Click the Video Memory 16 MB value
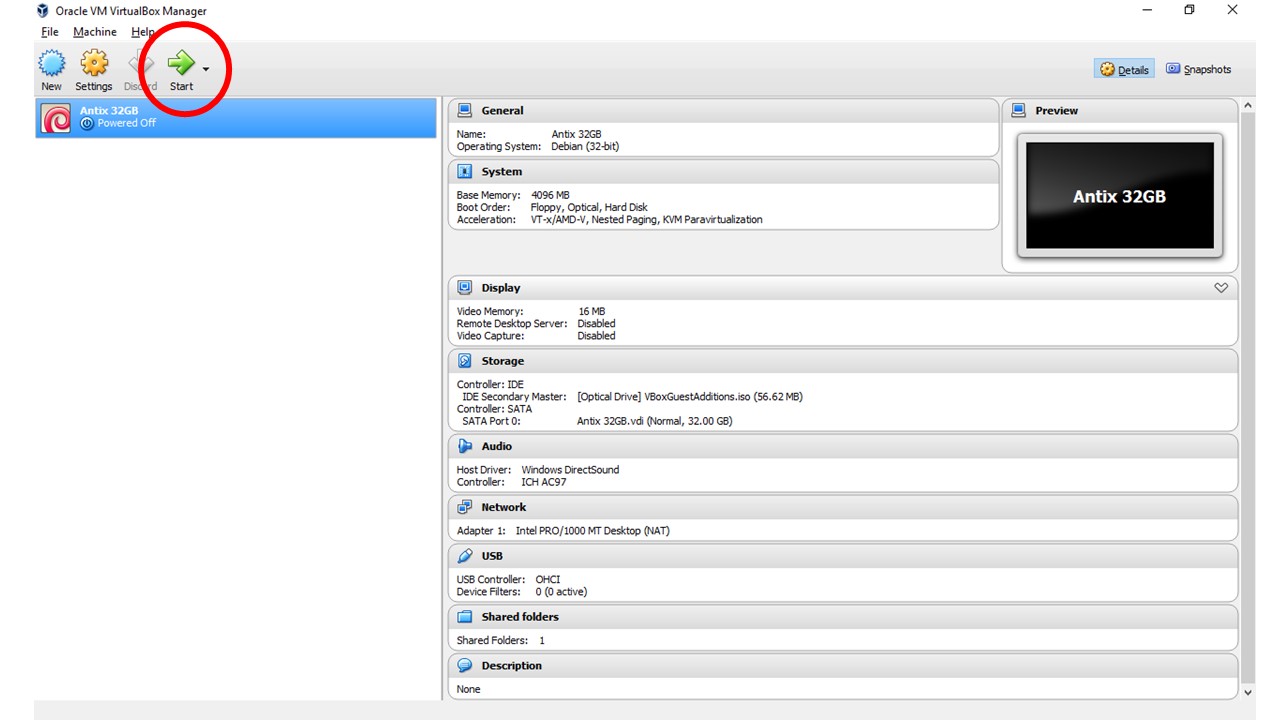This screenshot has width=1280, height=720. coord(591,311)
